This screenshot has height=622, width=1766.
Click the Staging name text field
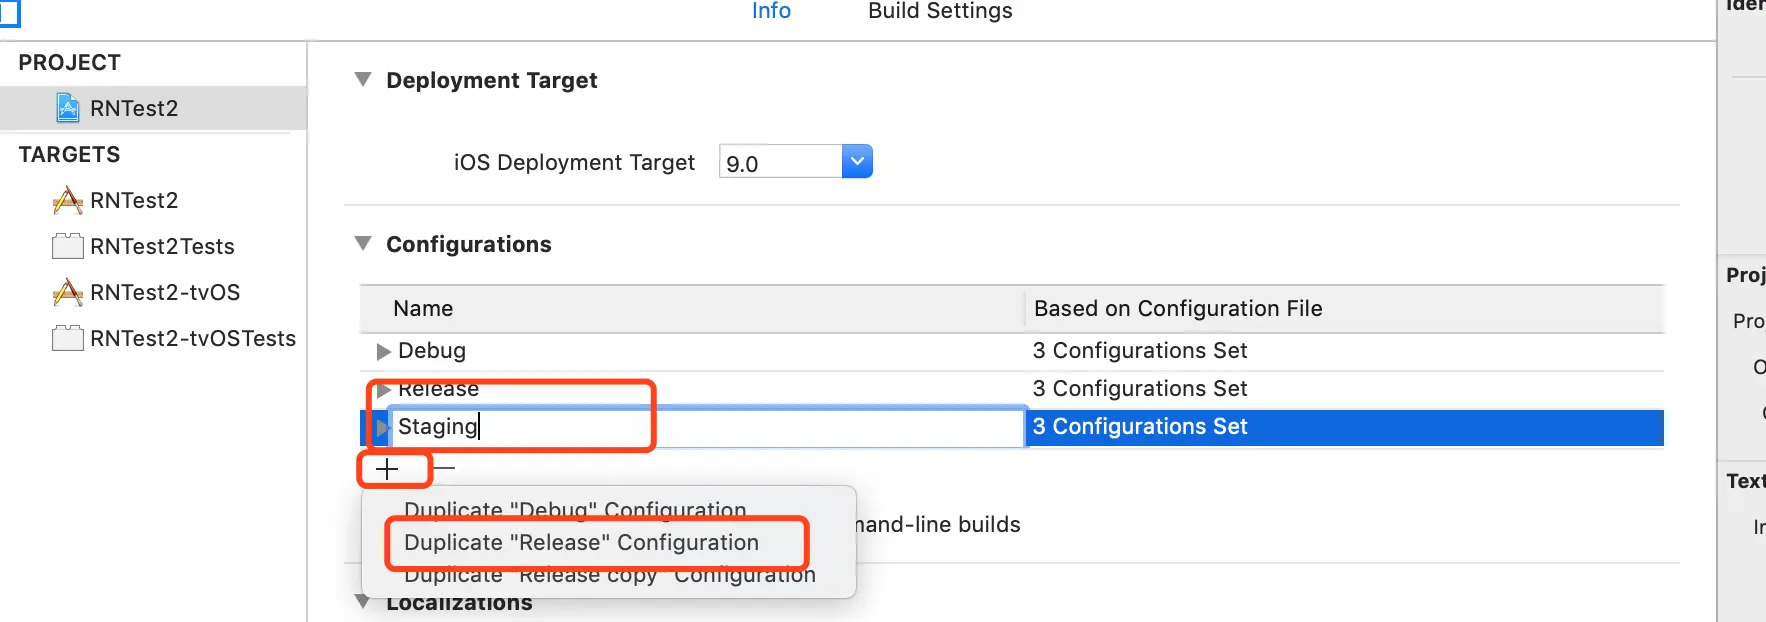[x=700, y=427]
